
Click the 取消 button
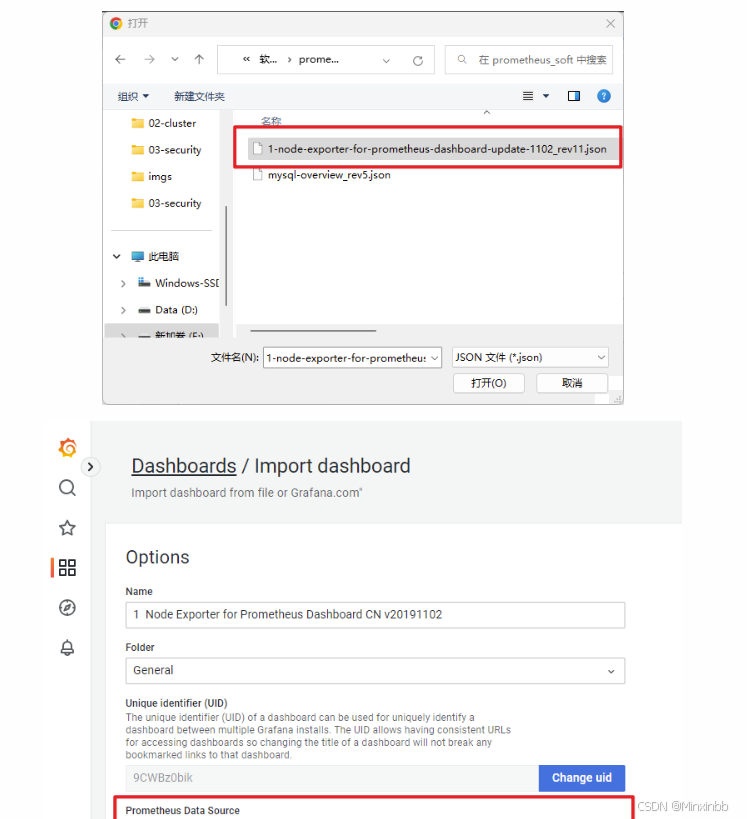tap(572, 383)
